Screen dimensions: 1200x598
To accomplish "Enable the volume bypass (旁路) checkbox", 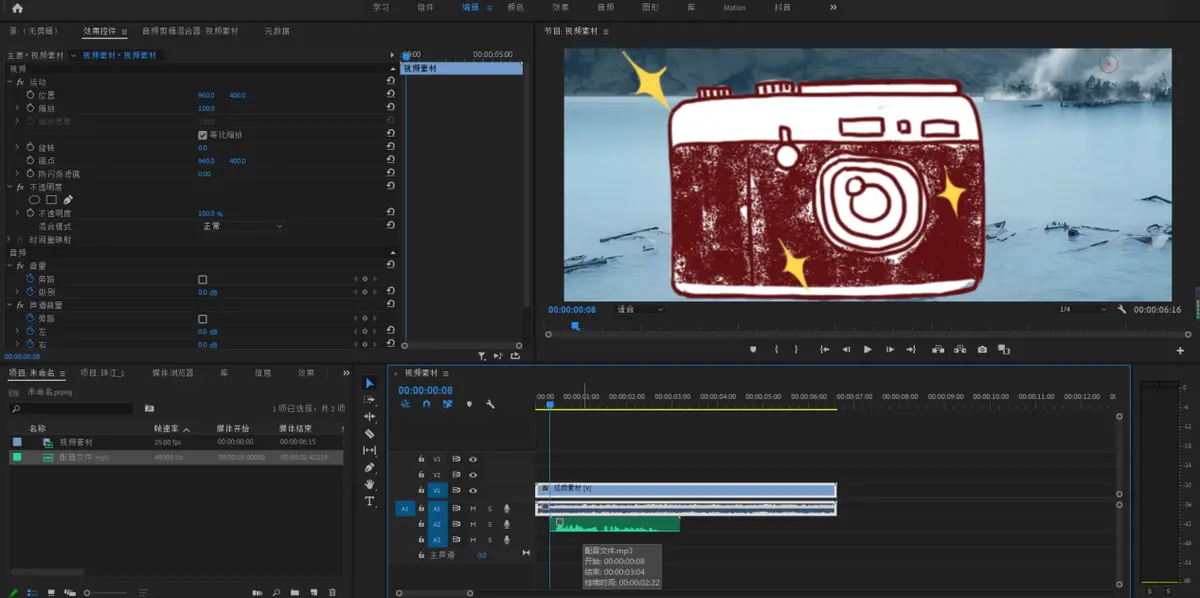I will 203,279.
